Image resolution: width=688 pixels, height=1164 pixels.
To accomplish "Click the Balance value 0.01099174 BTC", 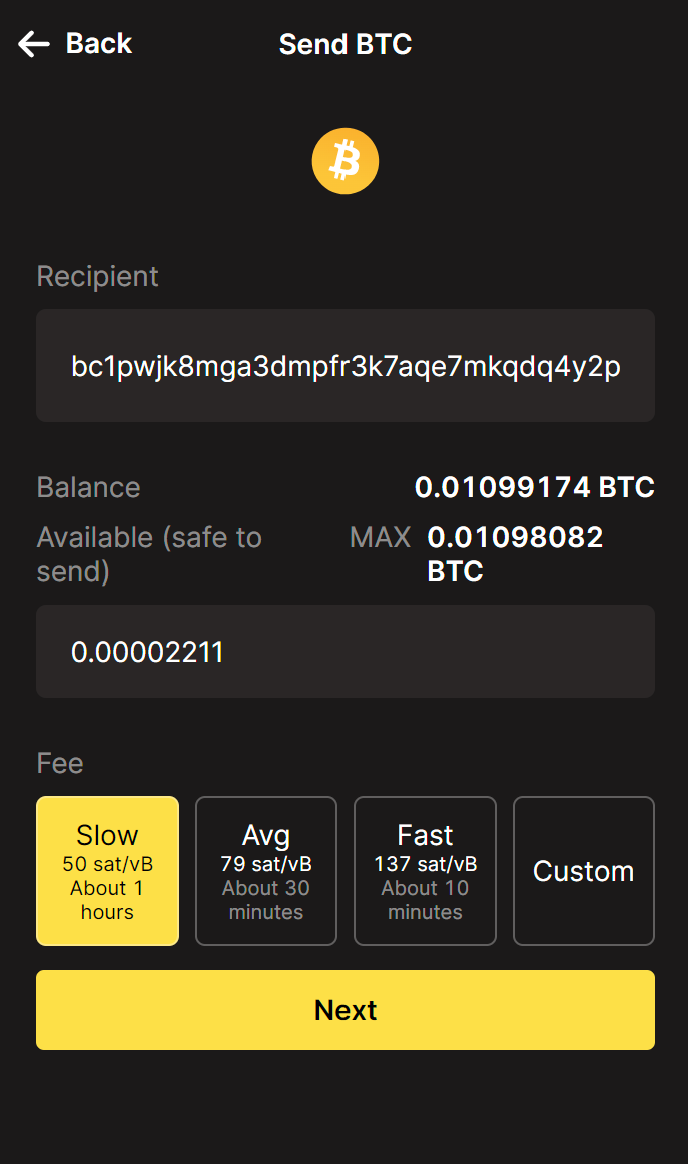I will (534, 487).
